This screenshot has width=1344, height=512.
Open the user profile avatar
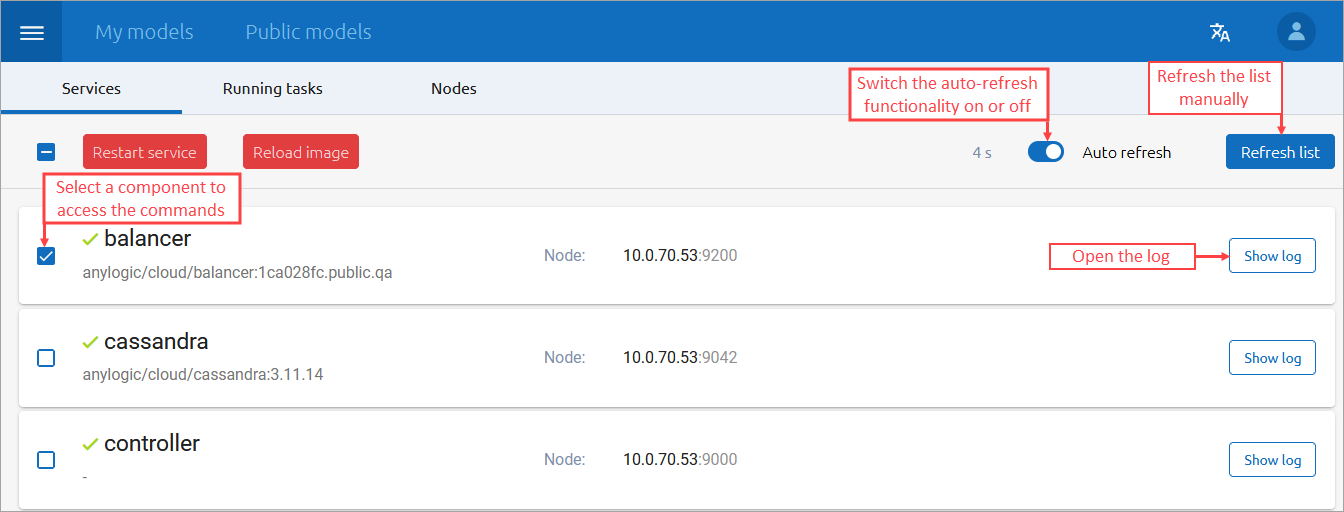tap(1296, 31)
